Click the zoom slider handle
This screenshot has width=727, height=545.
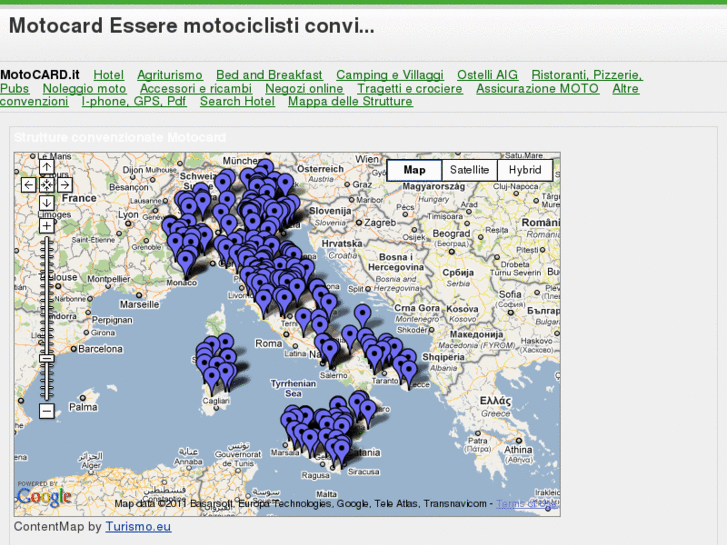46,358
